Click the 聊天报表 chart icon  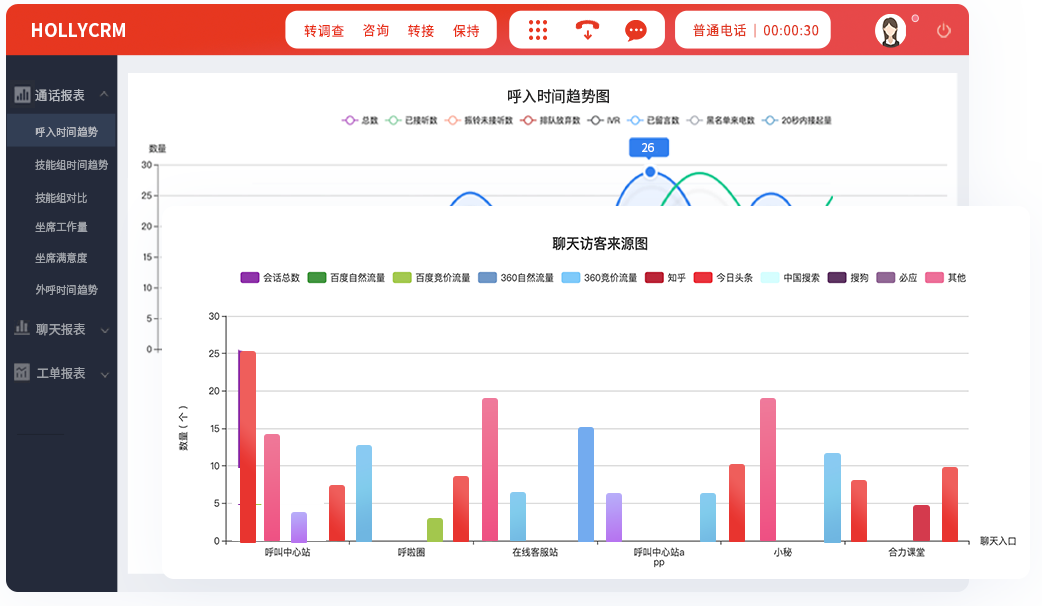click(22, 328)
